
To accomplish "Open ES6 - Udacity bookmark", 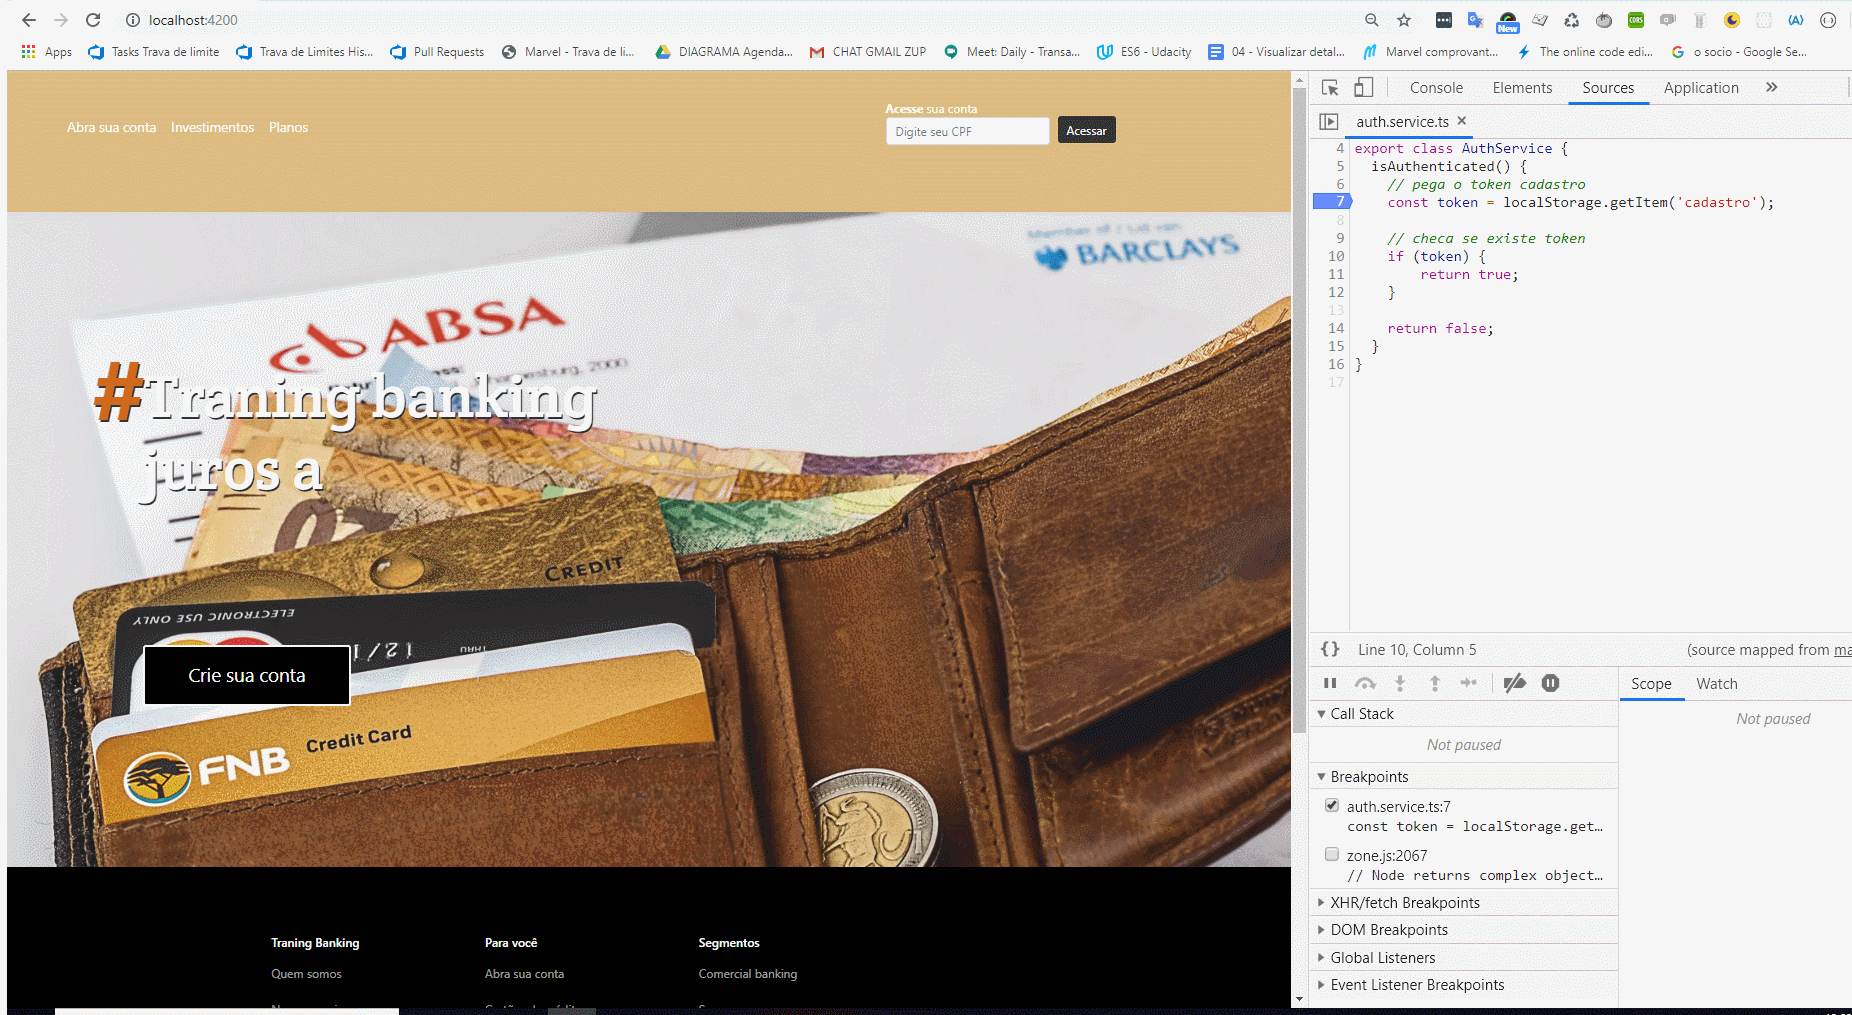I will point(1144,52).
